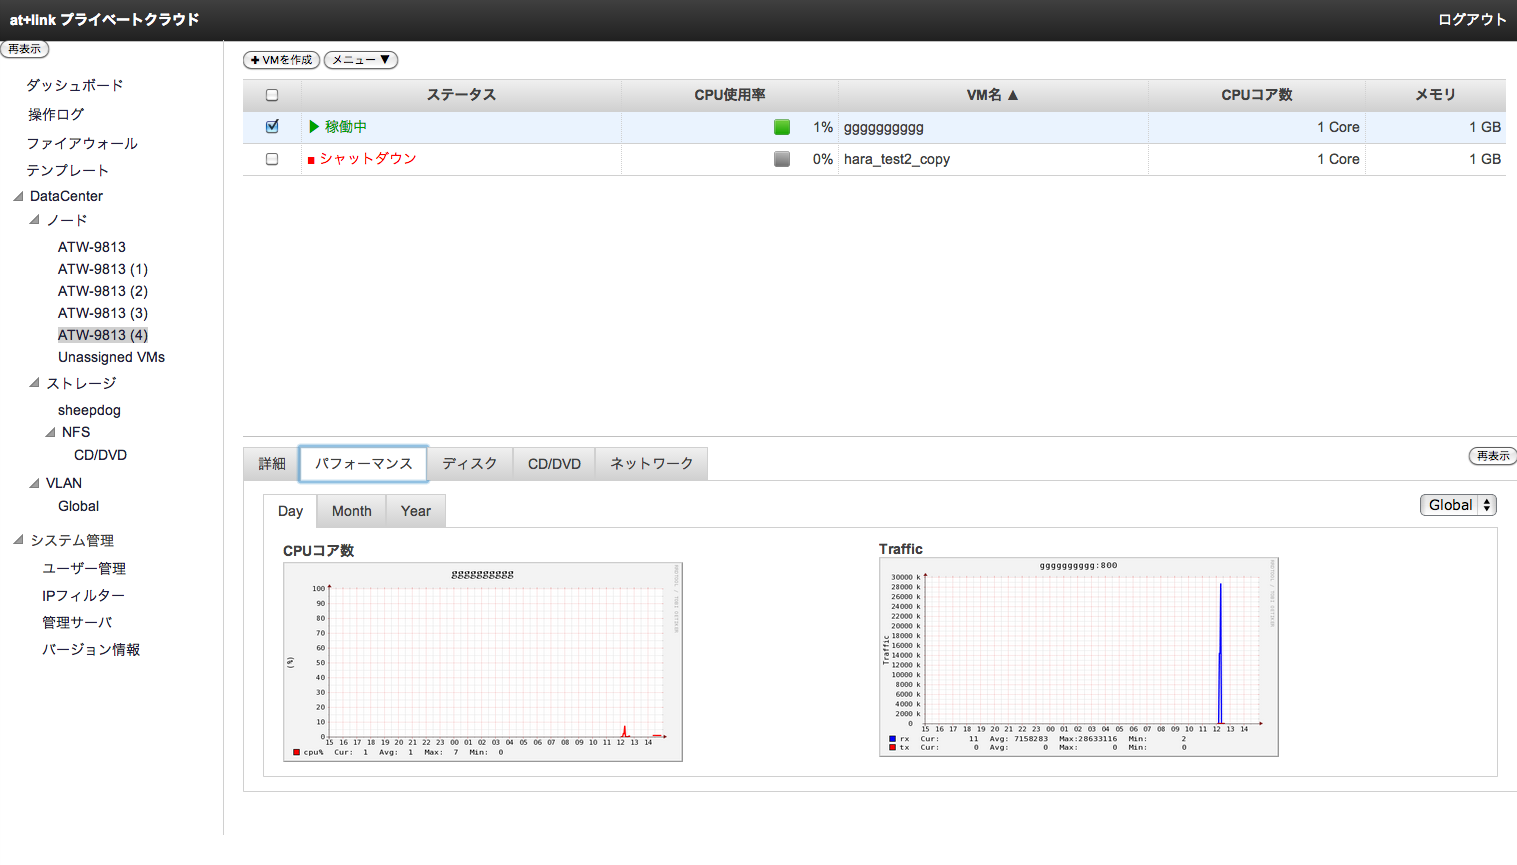The height and width of the screenshot is (865, 1517).
Task: Click the gray CPU indicator for hara_test2_copy
Action: (782, 159)
